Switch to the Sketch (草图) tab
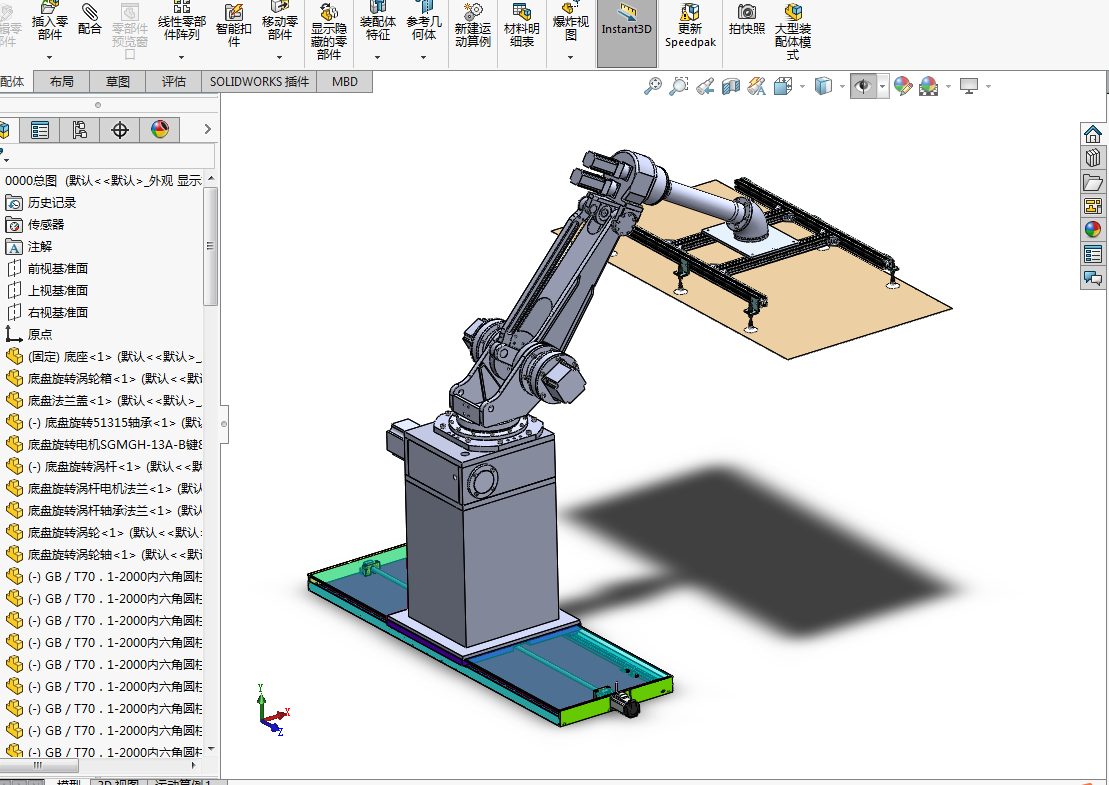Image resolution: width=1109 pixels, height=785 pixels. [x=117, y=81]
